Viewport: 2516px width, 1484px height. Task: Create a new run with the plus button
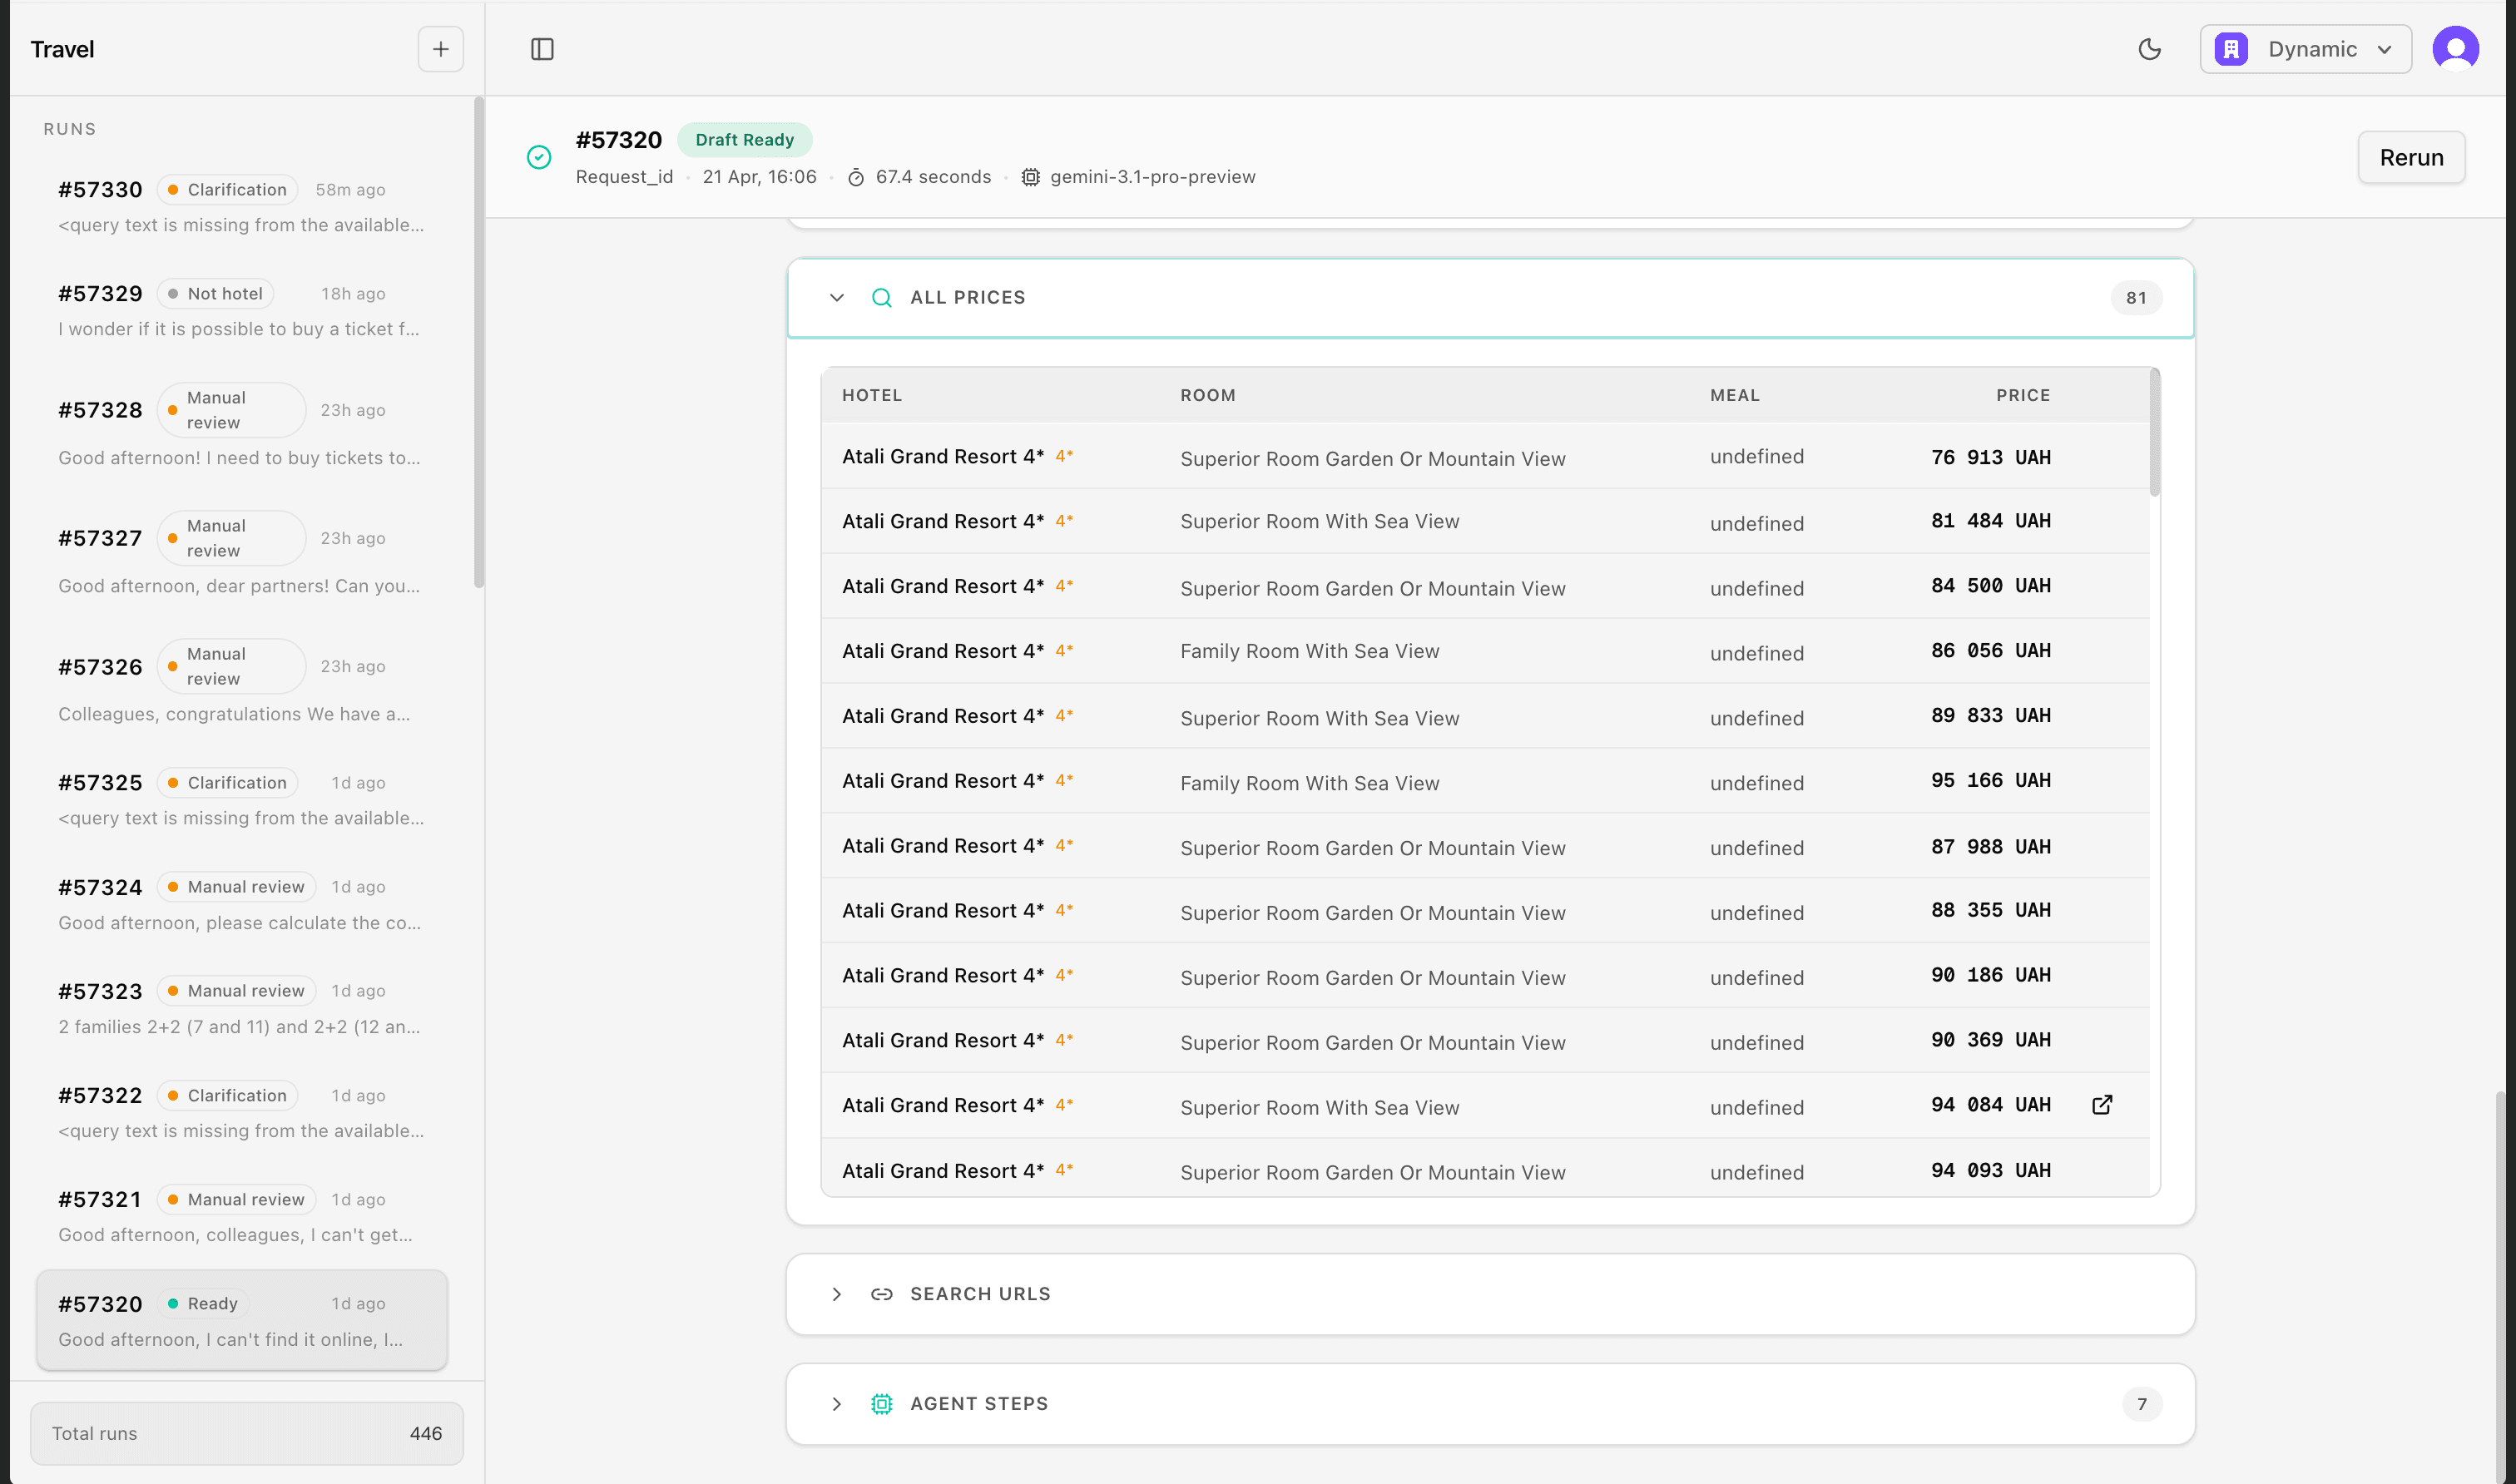440,48
